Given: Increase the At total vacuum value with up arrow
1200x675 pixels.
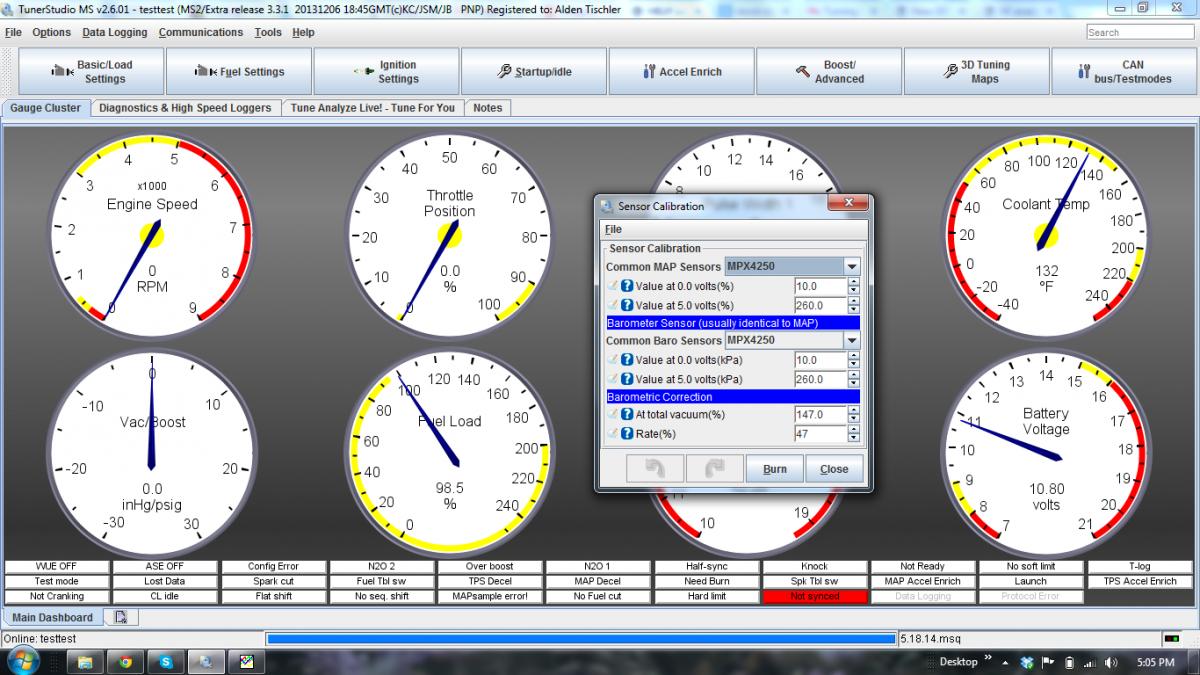Looking at the screenshot, I should click(853, 410).
